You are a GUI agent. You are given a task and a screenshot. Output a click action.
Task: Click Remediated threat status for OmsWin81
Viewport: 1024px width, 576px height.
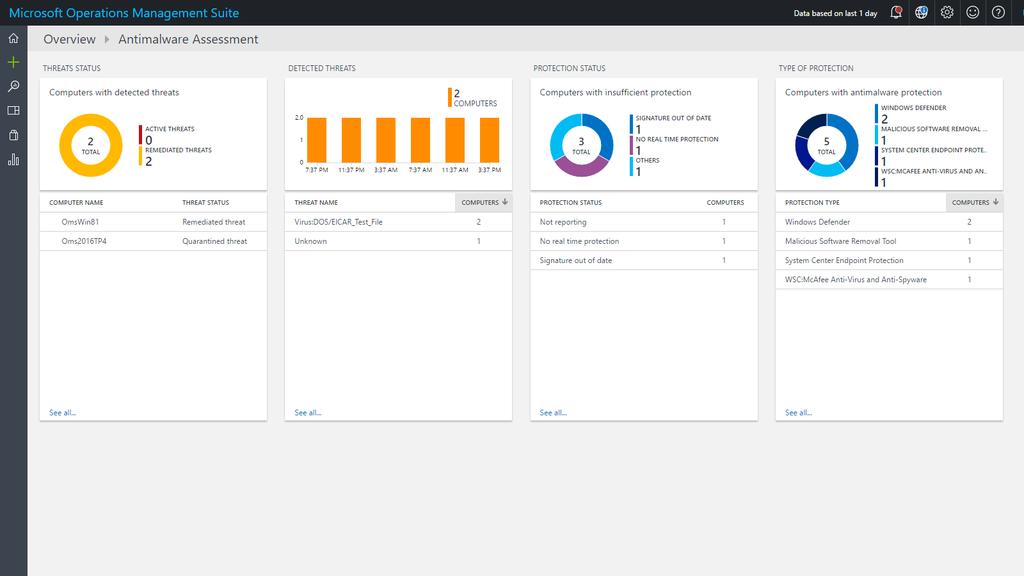(214, 222)
